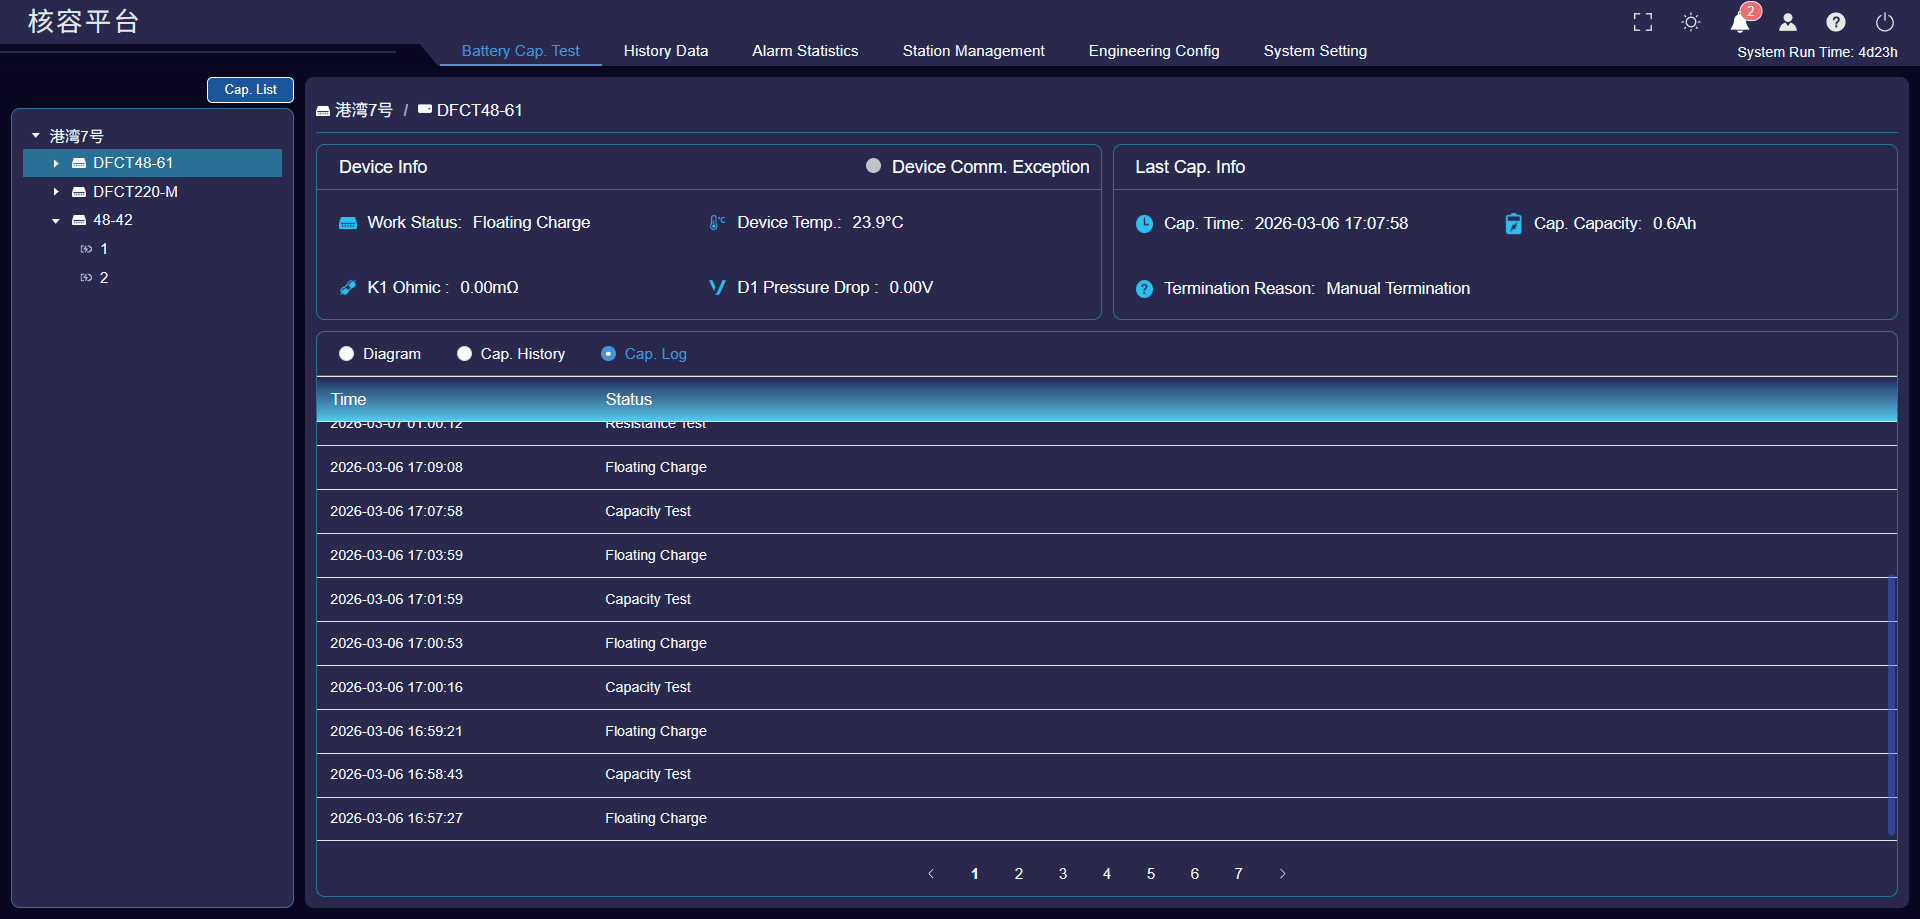This screenshot has height=919, width=1920.
Task: Open alarm notifications bell icon
Action: [x=1740, y=22]
